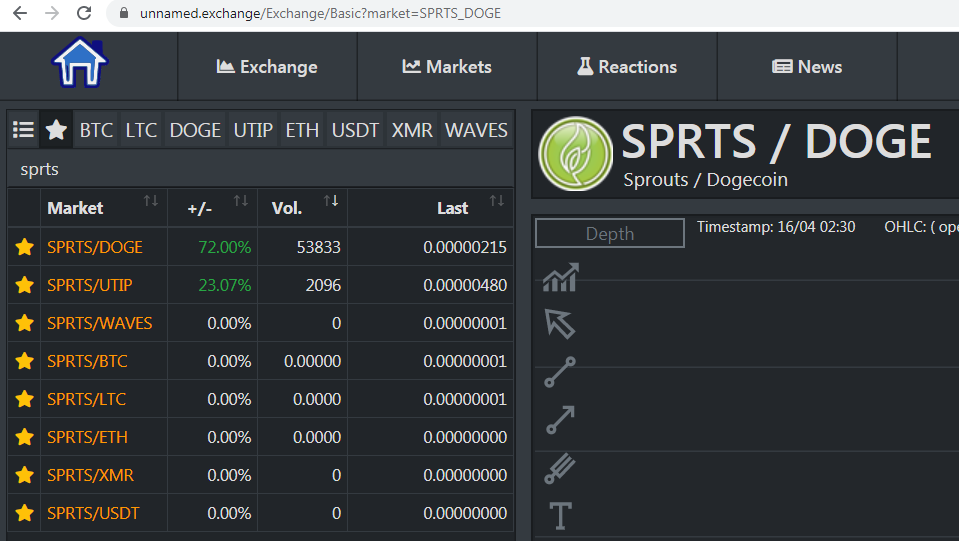This screenshot has width=959, height=541.
Task: Switch to BTC market tab
Action: click(x=96, y=130)
